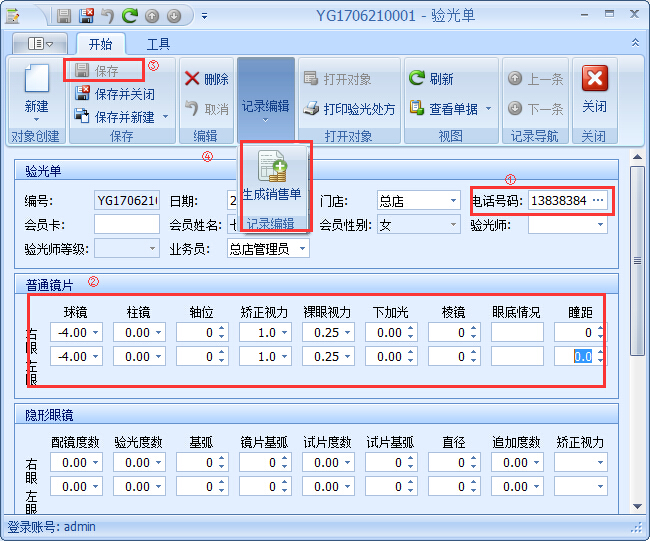Click the 删除 delete button
Screen dimensions: 650x541
tap(206, 79)
